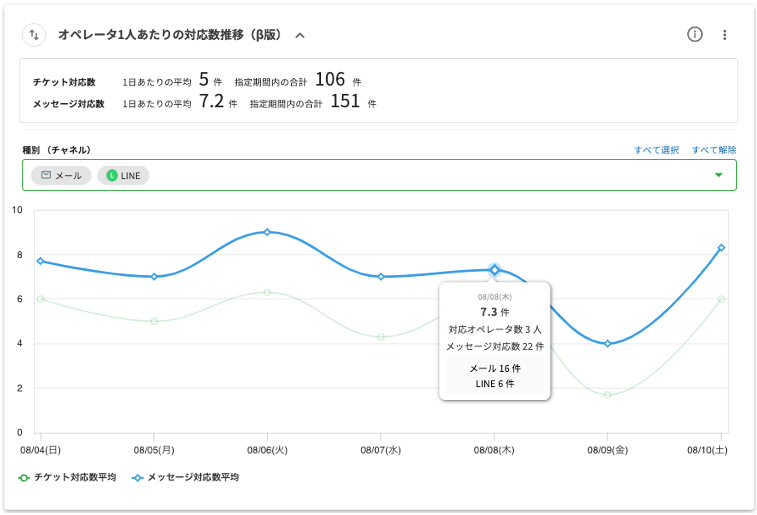The width and height of the screenshot is (757, 515).
Task: Open the info icon tooltip
Action: 695,35
